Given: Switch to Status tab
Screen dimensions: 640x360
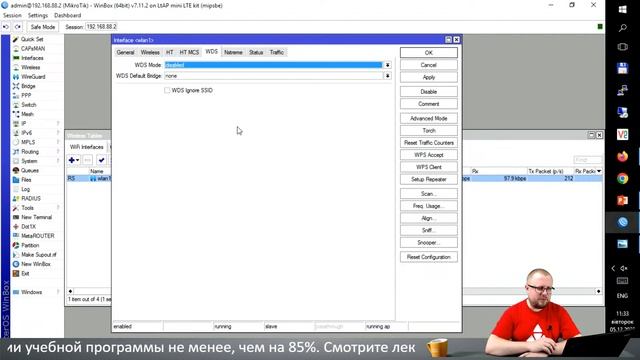Looking at the screenshot, I should click(256, 52).
